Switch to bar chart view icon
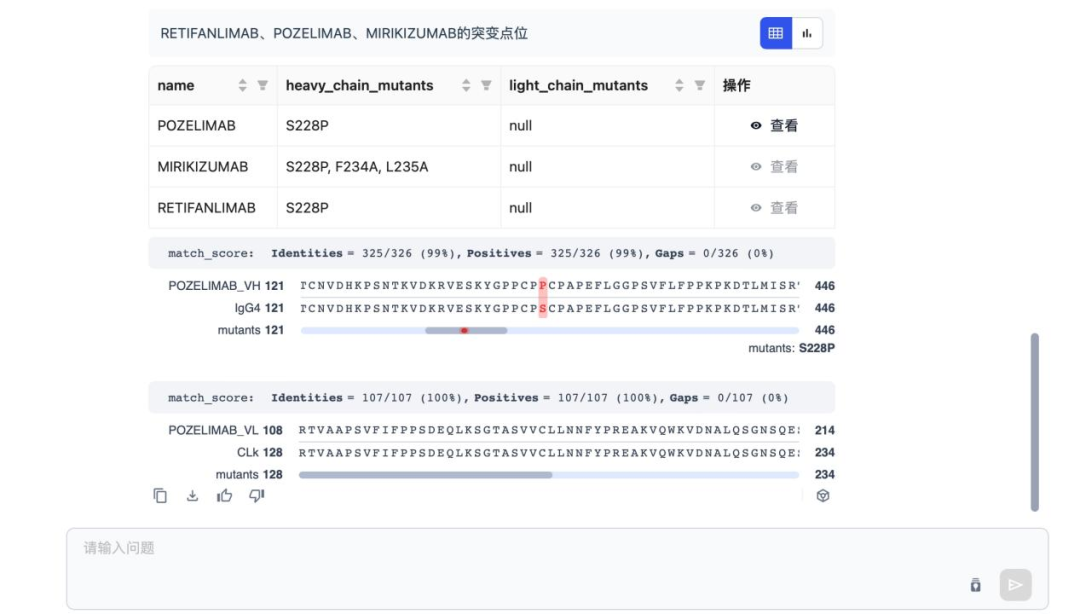This screenshot has height=614, width=1080. pyautogui.click(x=807, y=33)
